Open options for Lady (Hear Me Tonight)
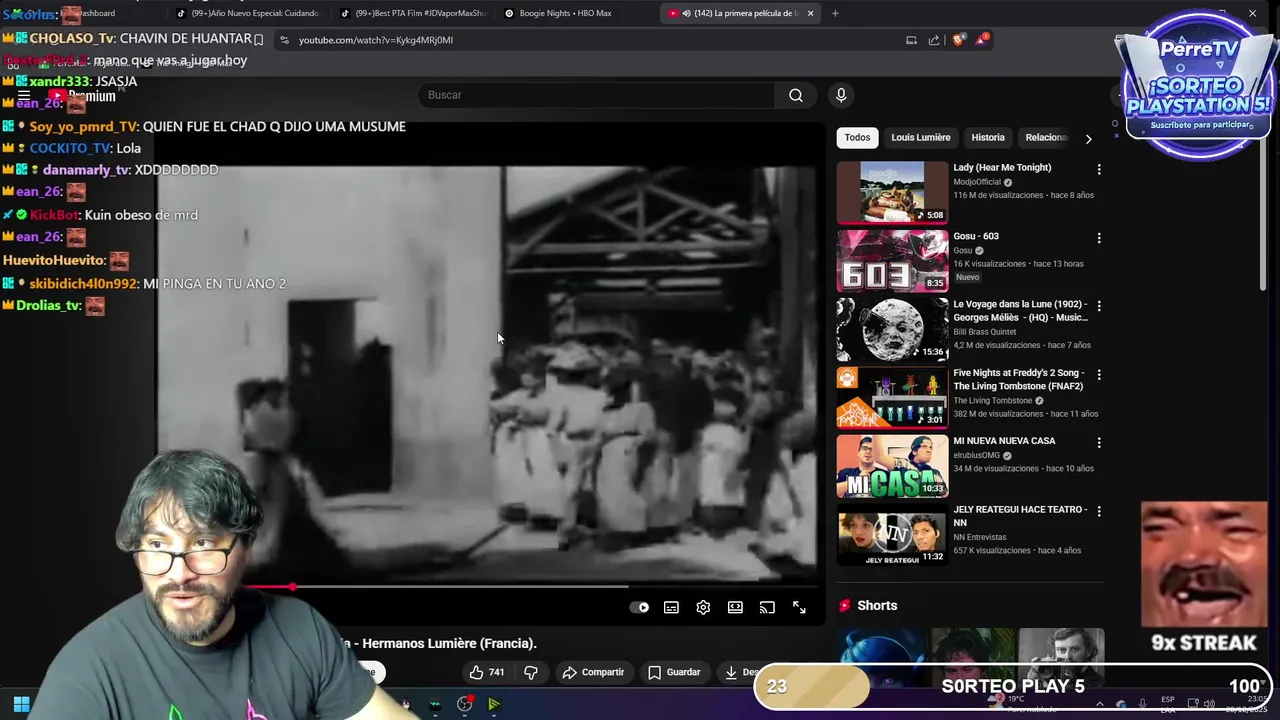Image resolution: width=1280 pixels, height=720 pixels. tap(1099, 169)
